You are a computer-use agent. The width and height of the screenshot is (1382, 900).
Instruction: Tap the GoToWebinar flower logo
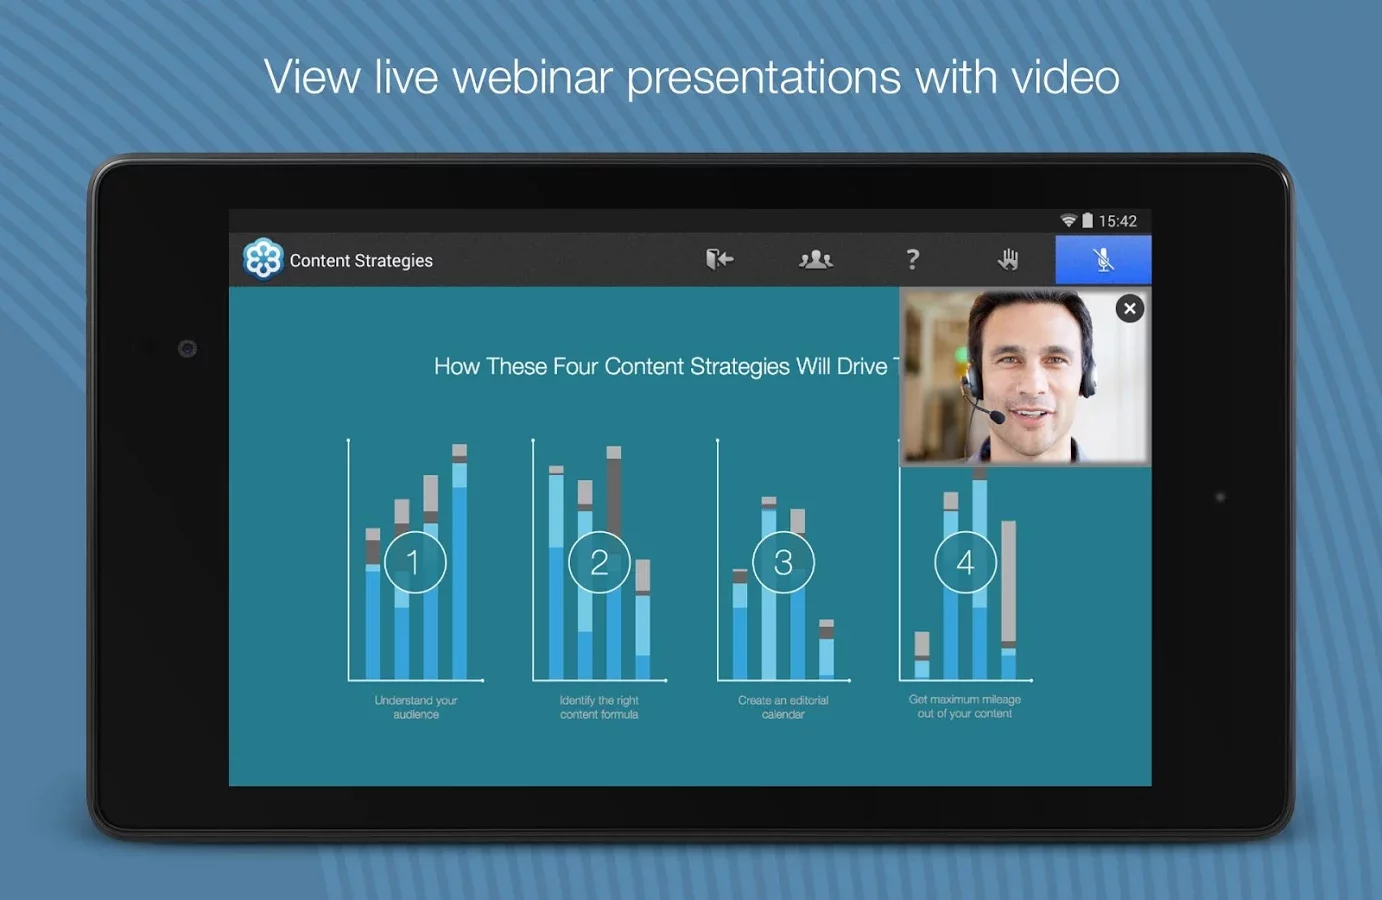263,260
